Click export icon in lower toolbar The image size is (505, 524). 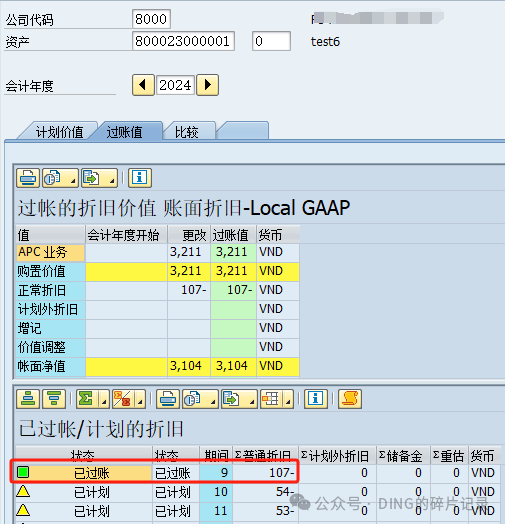click(x=232, y=399)
